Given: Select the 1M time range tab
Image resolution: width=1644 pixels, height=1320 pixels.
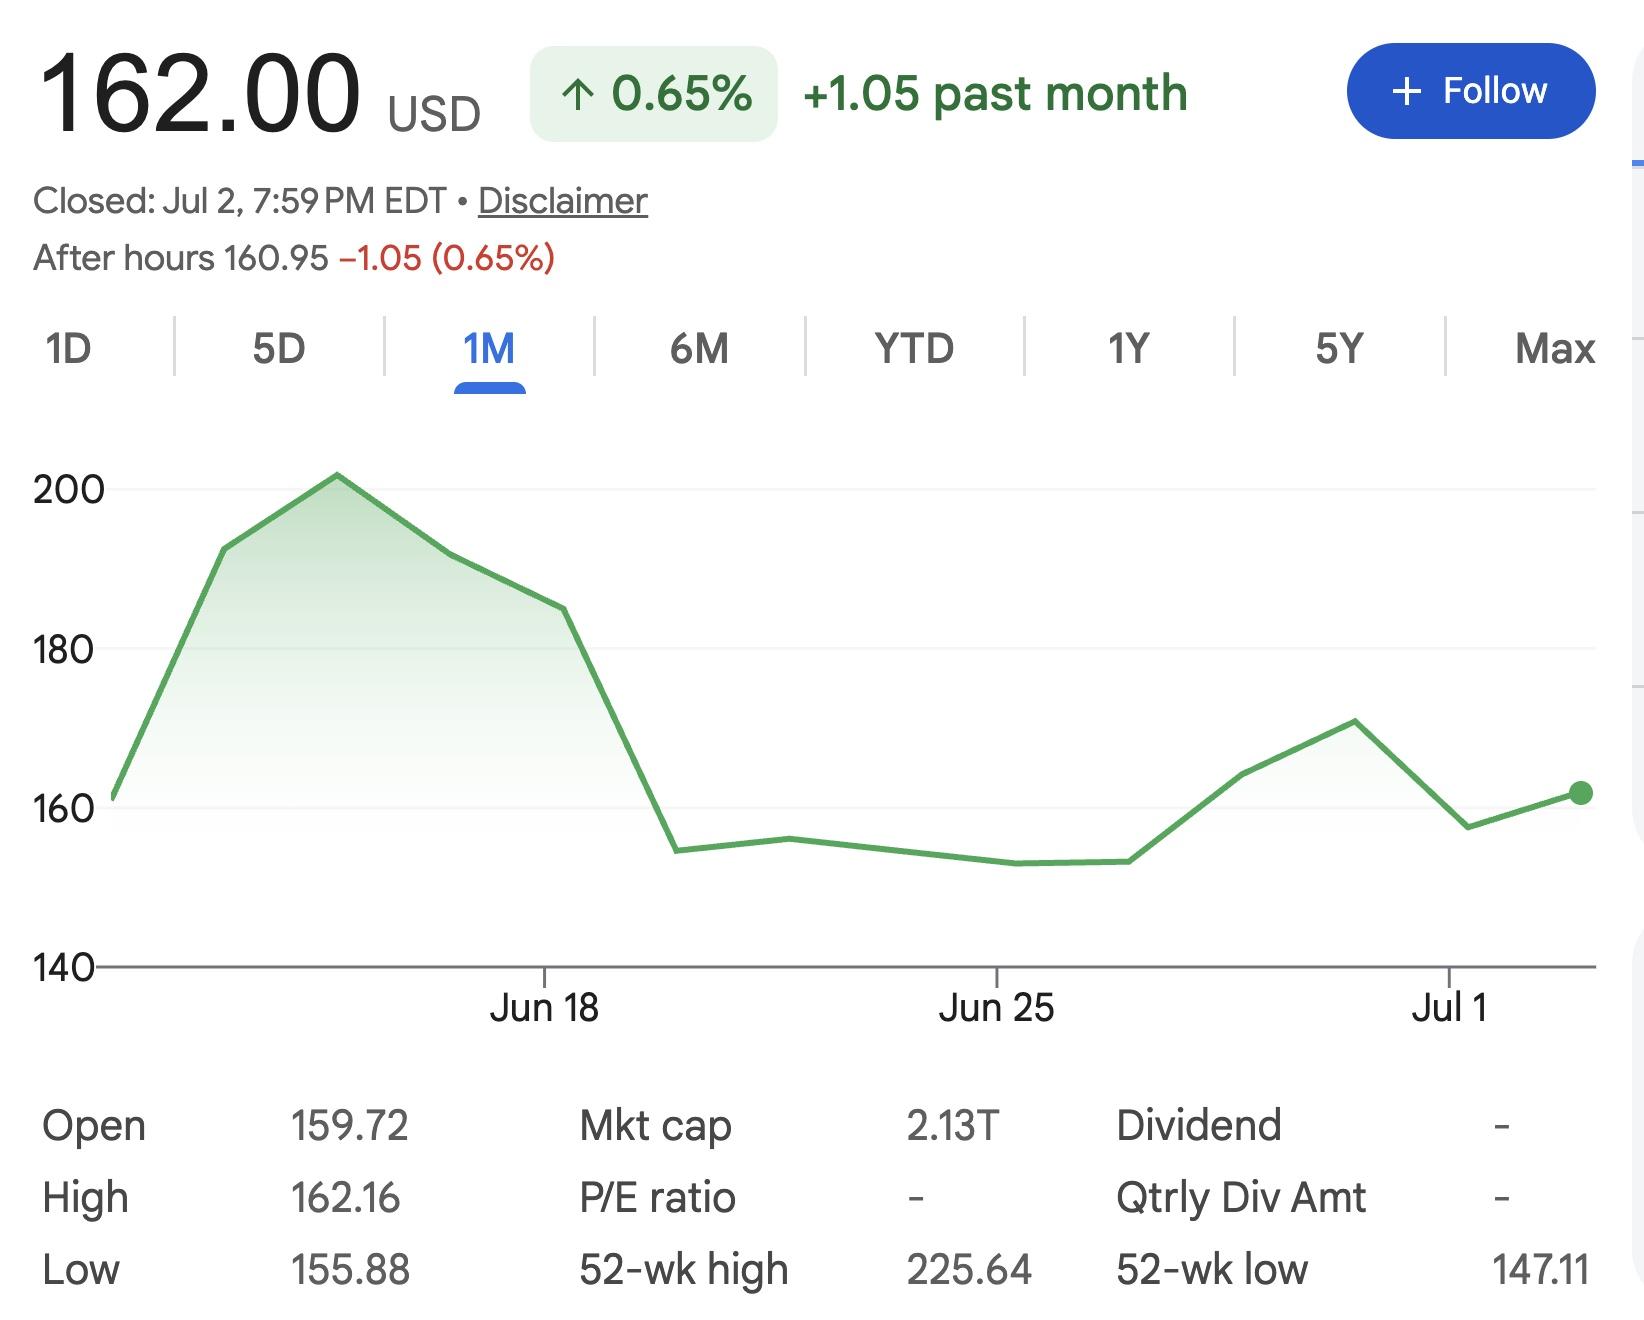Looking at the screenshot, I should tap(489, 348).
